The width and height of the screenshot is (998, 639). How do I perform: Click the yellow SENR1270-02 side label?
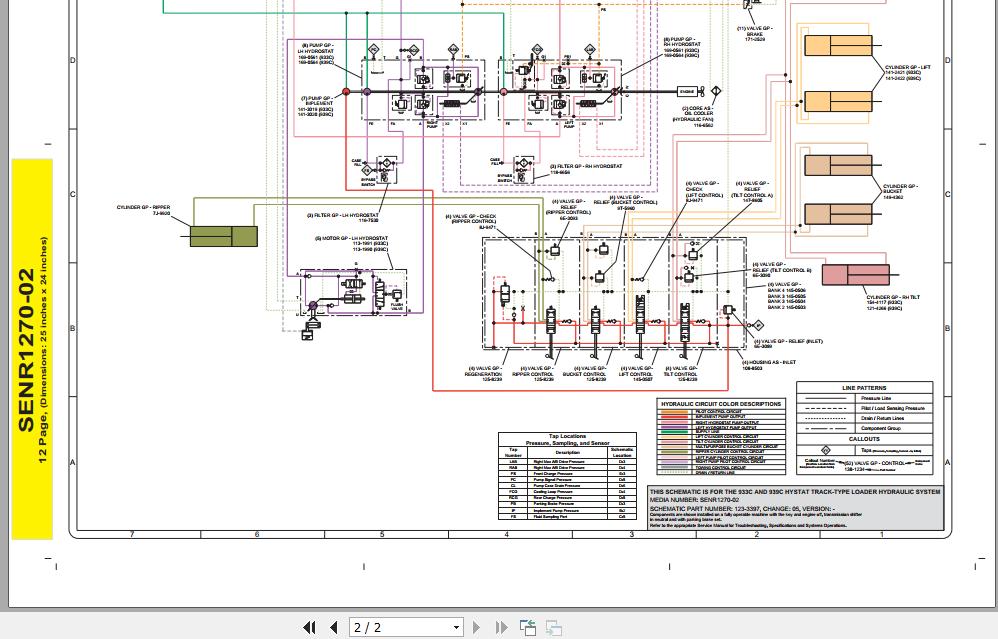click(x=32, y=349)
